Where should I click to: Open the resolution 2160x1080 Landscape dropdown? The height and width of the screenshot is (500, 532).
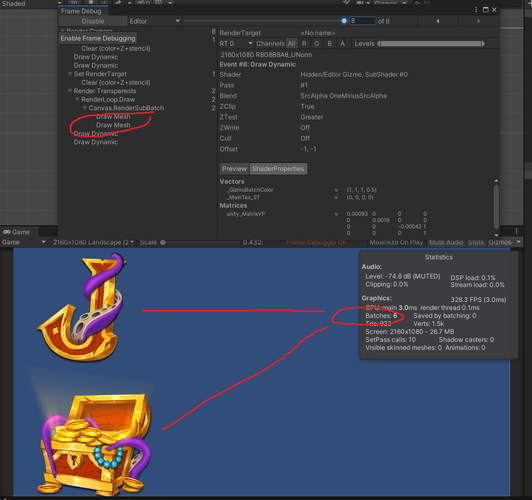pyautogui.click(x=93, y=242)
